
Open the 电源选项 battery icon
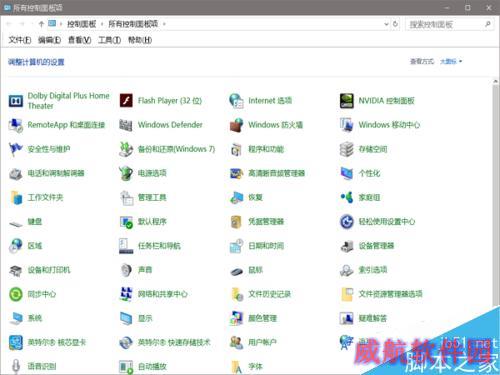(126, 173)
